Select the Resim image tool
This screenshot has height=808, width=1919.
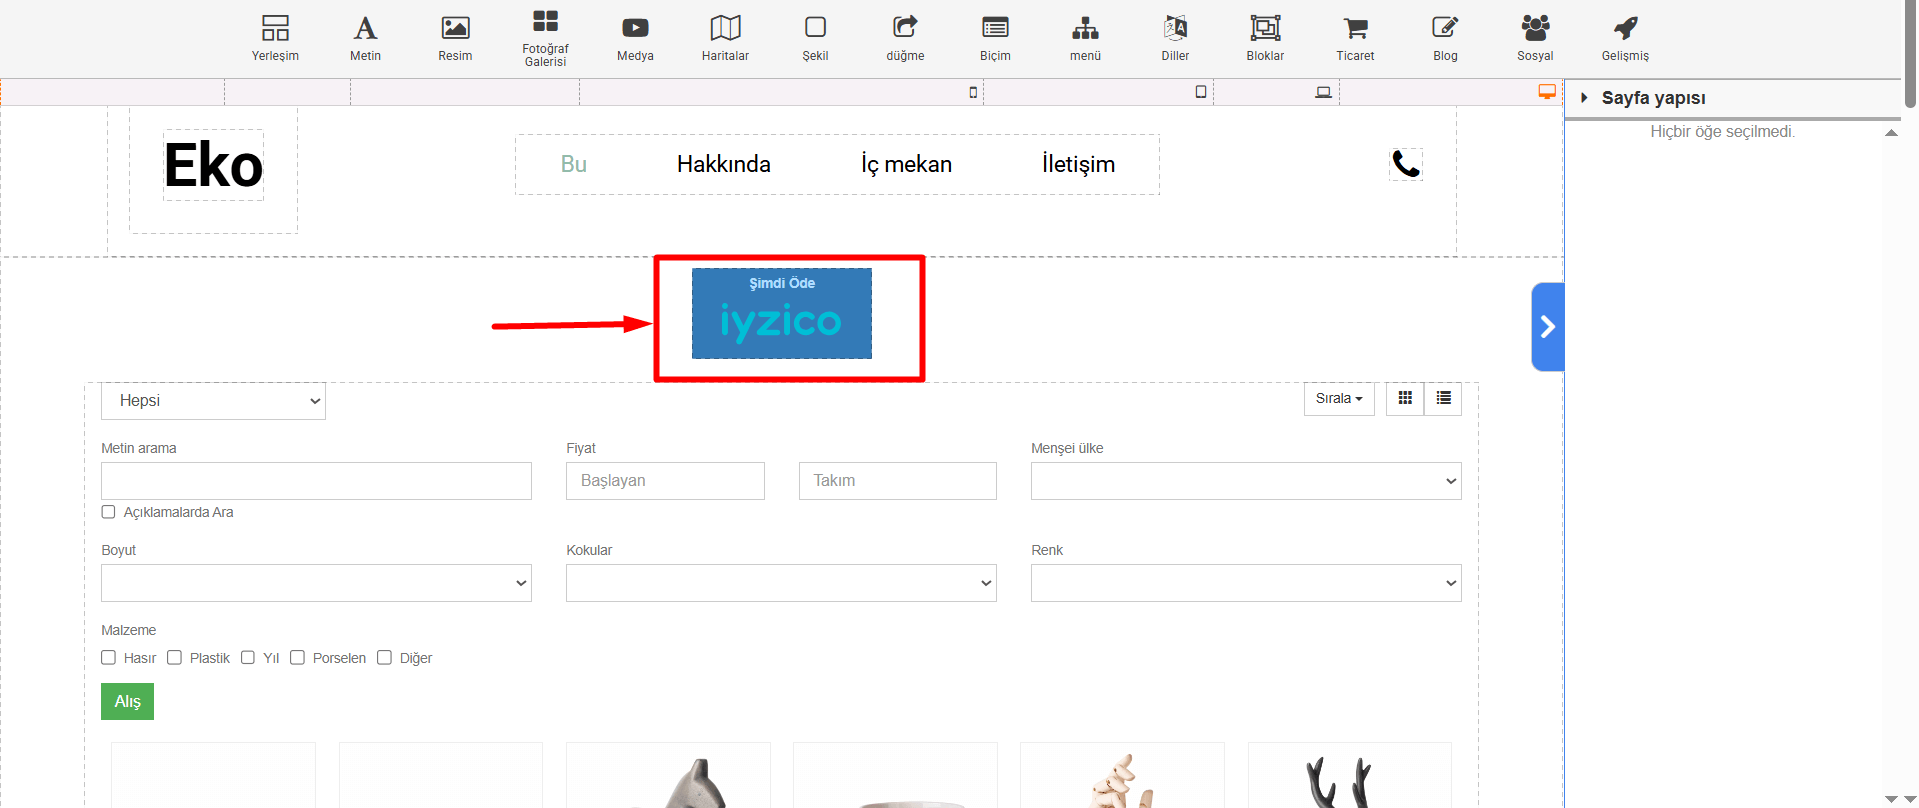455,38
